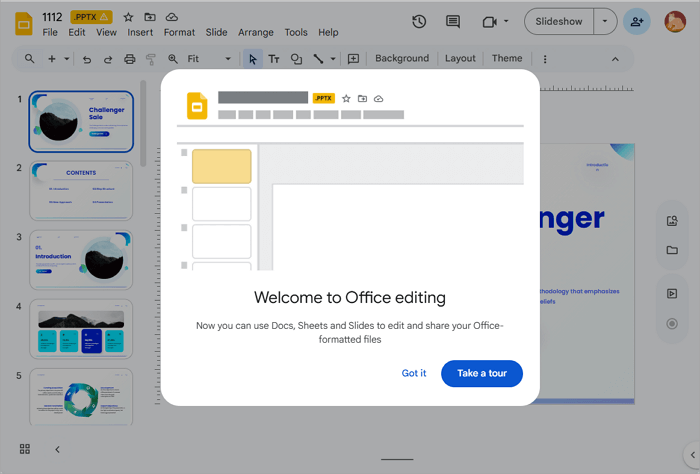Viewport: 700px width, 474px height.
Task: Click the 1112 document title
Action: [x=52, y=17]
